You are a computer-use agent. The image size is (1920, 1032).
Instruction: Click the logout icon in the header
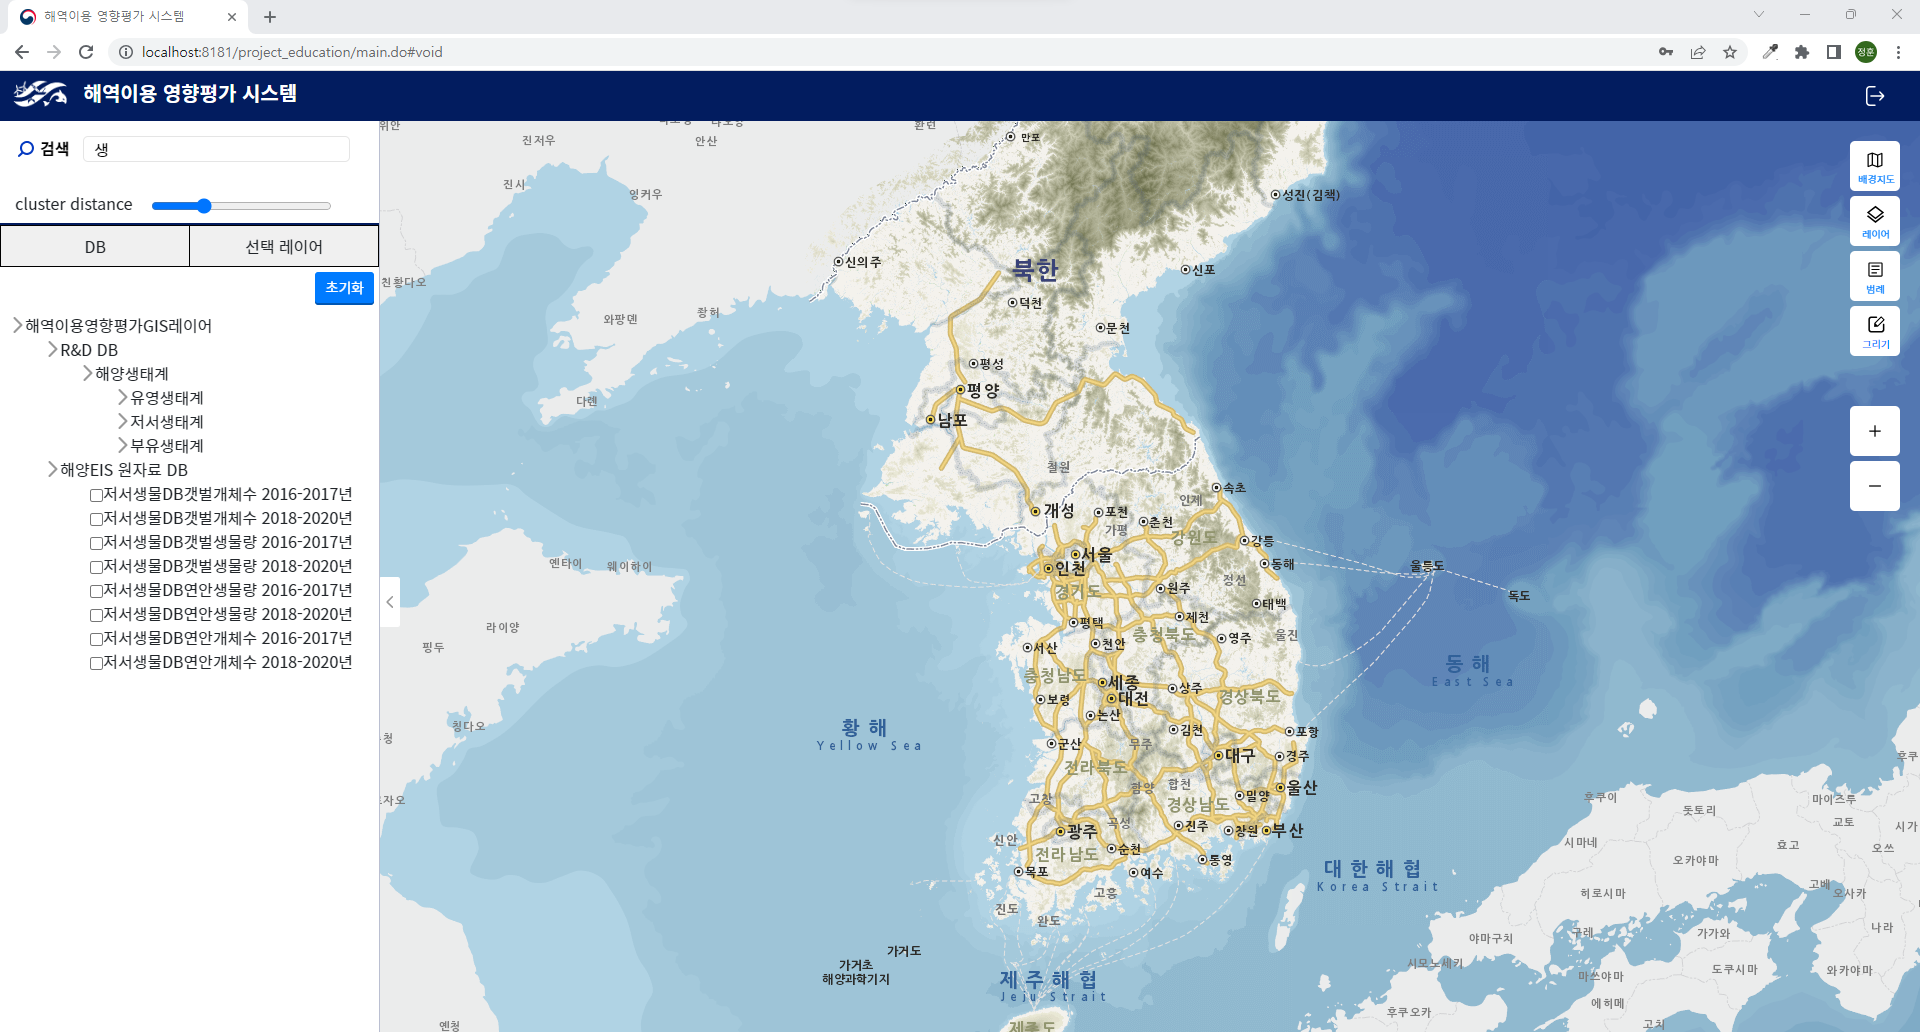(1875, 96)
